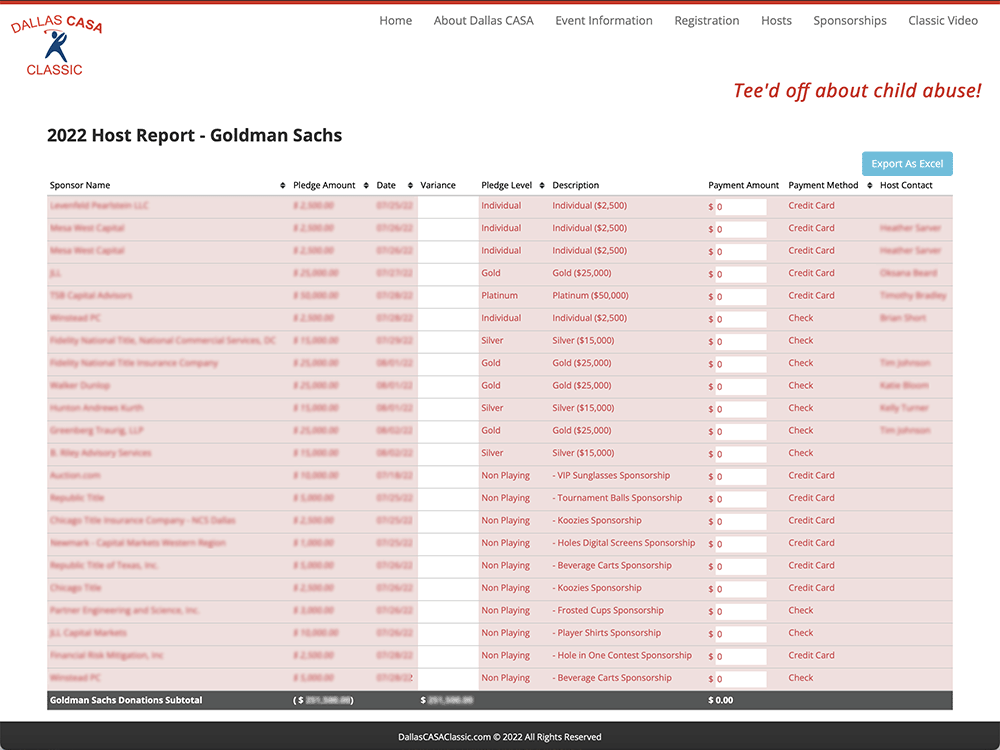The height and width of the screenshot is (750, 1000).
Task: Select the 'Platinum' pledge level cell
Action: tap(499, 295)
